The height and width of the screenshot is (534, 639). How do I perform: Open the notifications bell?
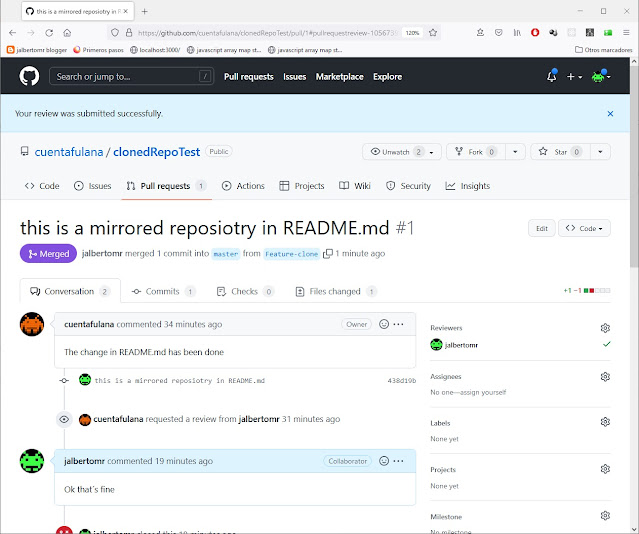[x=552, y=76]
